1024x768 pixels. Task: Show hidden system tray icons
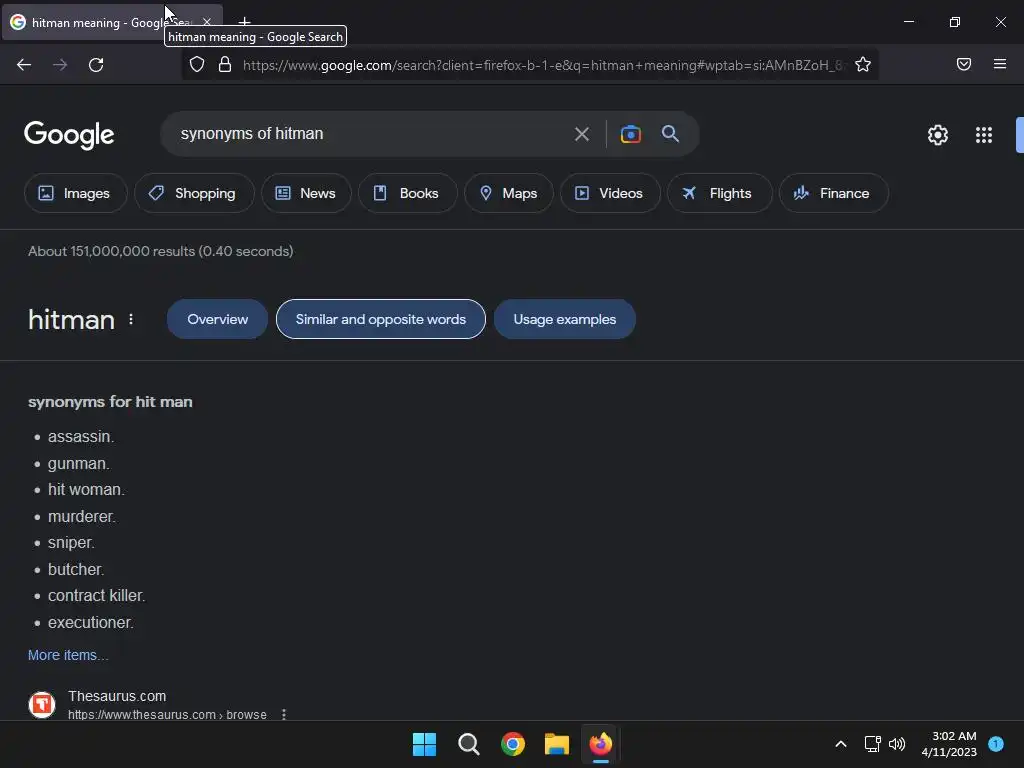point(841,744)
